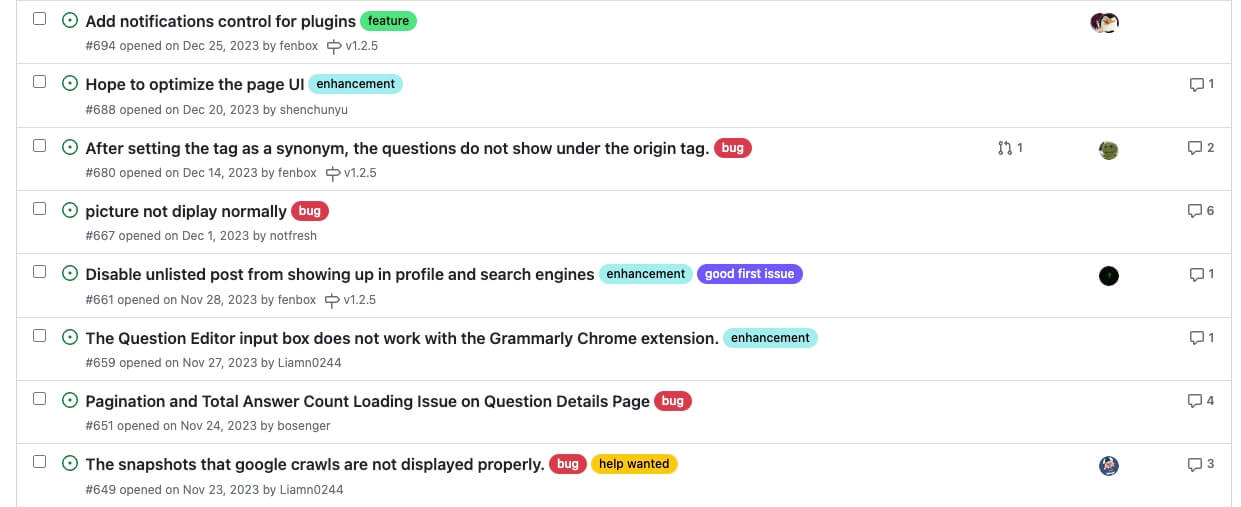Open comments for the Pagination issue #651
Screen dimensions: 1241x507
(x=1200, y=401)
